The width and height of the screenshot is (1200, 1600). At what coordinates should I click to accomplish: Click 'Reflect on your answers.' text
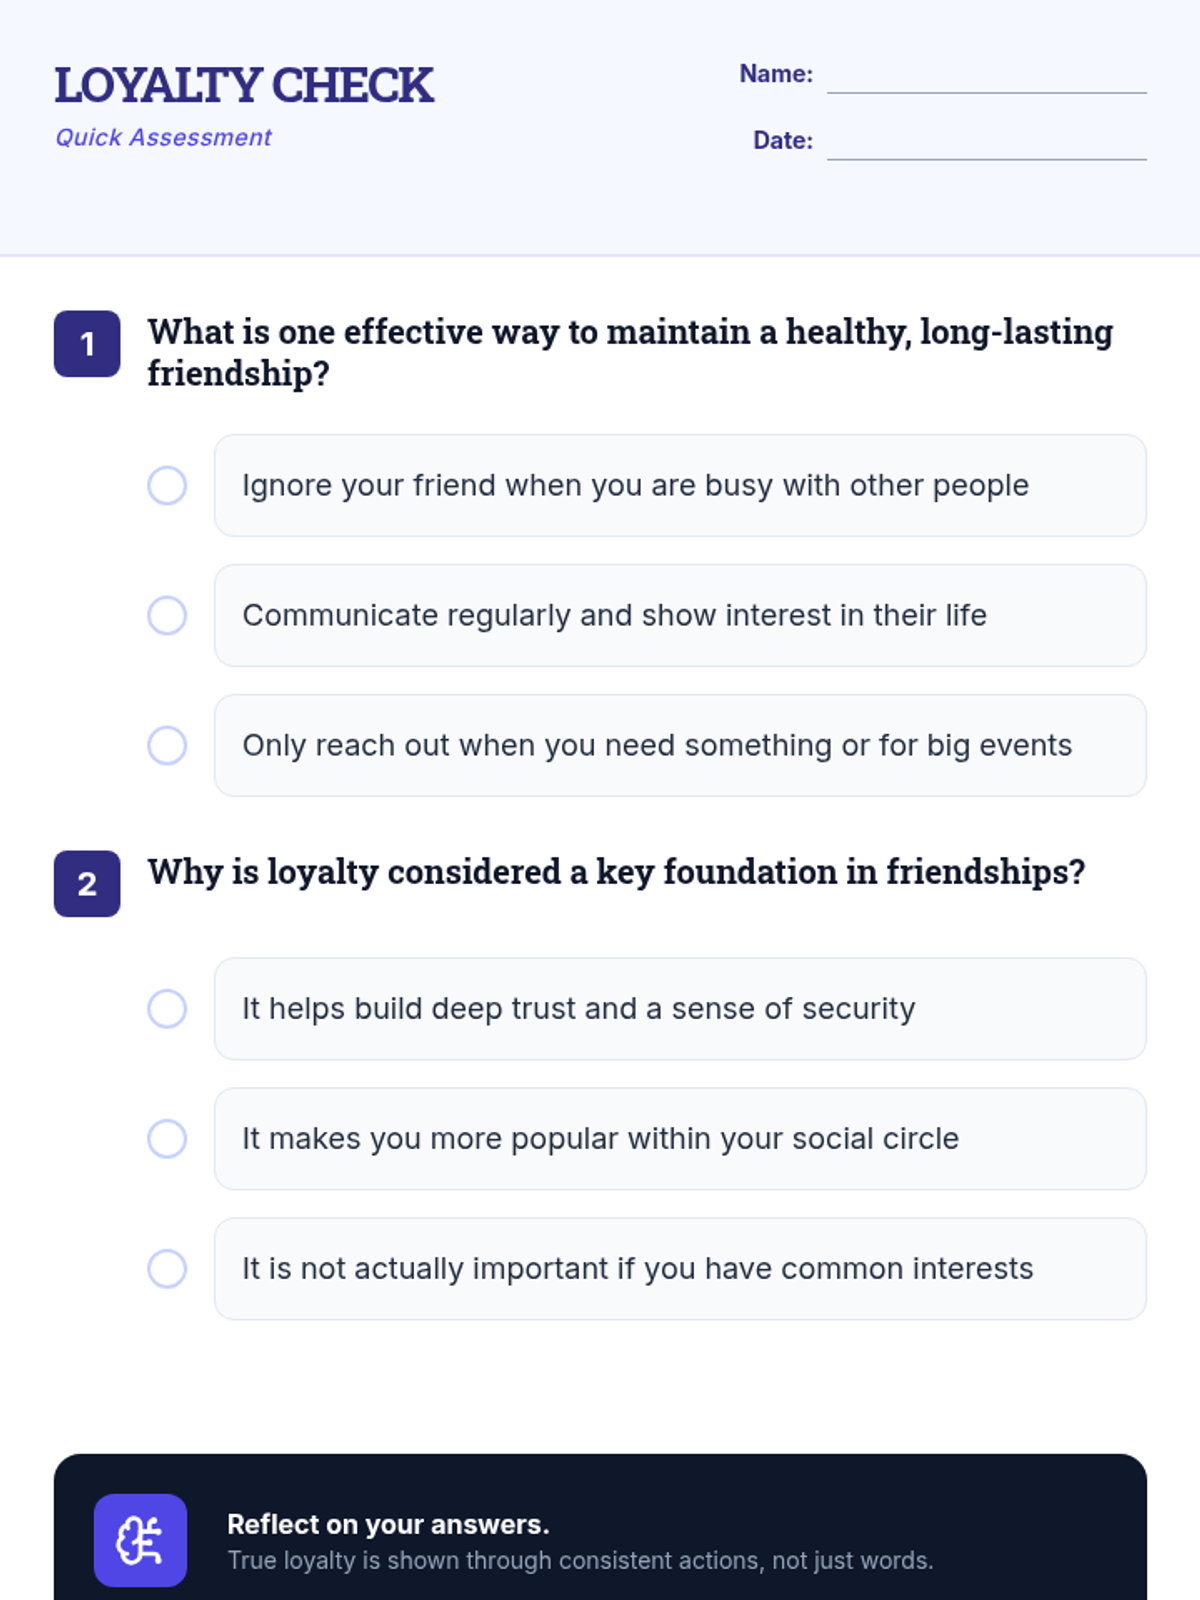click(388, 1524)
